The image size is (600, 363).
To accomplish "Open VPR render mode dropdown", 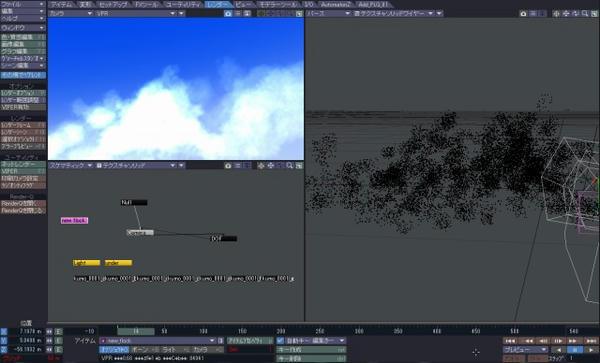I will [x=136, y=13].
